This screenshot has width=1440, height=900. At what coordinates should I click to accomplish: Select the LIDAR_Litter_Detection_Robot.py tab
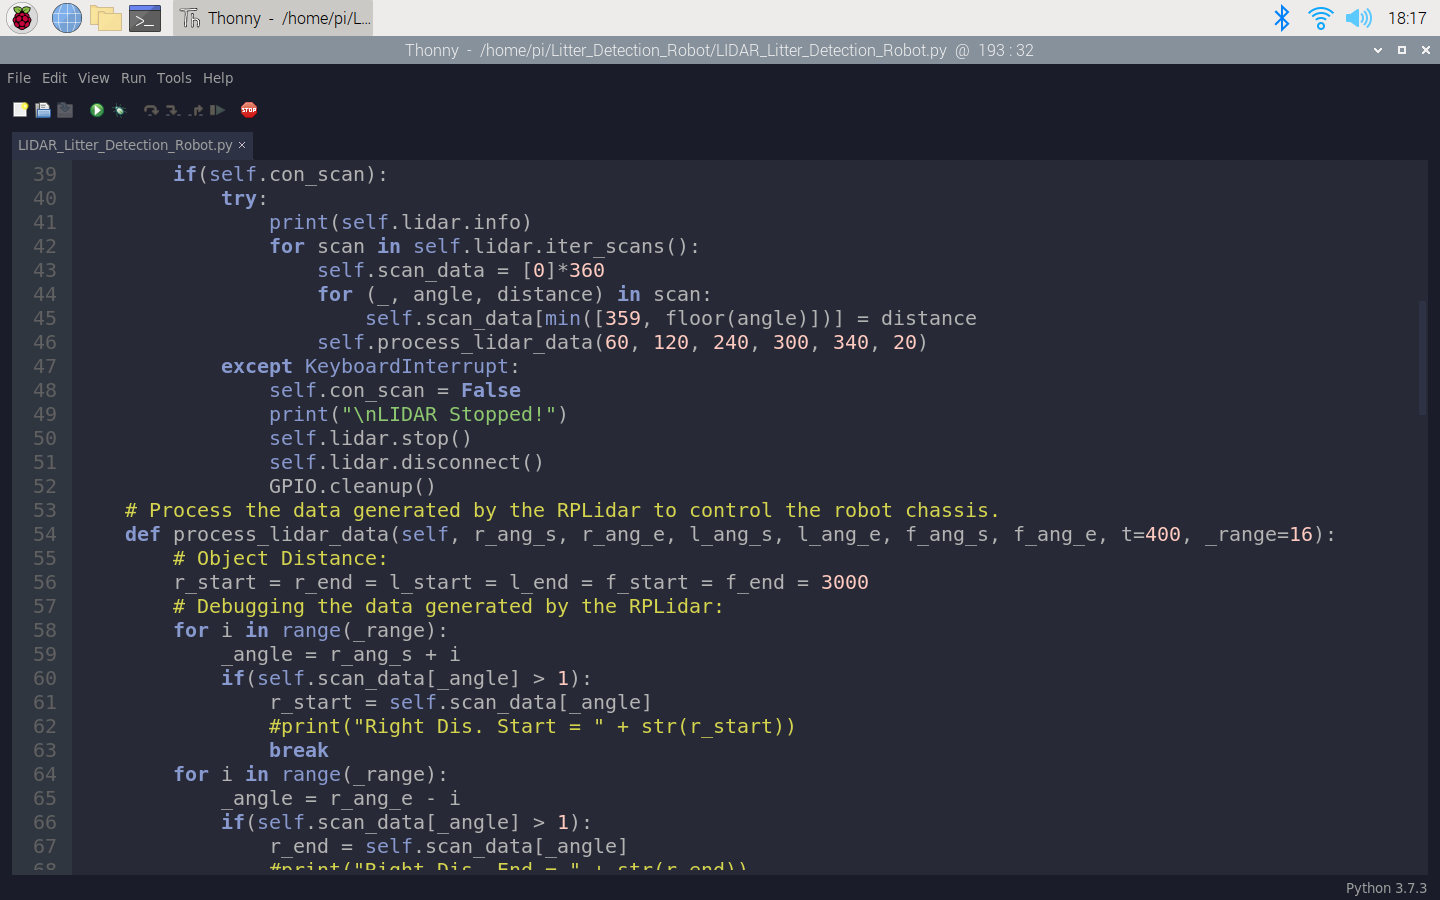point(124,145)
